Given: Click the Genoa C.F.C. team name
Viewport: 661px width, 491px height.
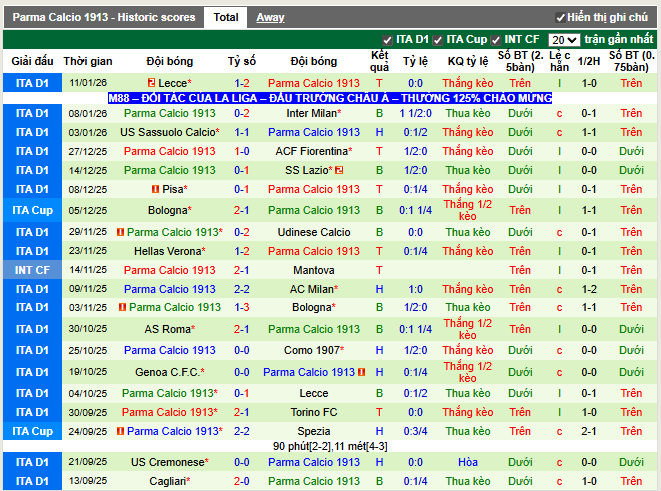Looking at the screenshot, I should pyautogui.click(x=169, y=372).
